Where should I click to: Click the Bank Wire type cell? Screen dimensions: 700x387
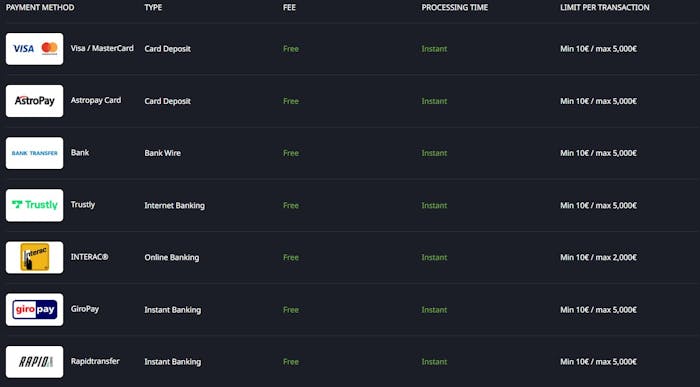click(x=162, y=153)
